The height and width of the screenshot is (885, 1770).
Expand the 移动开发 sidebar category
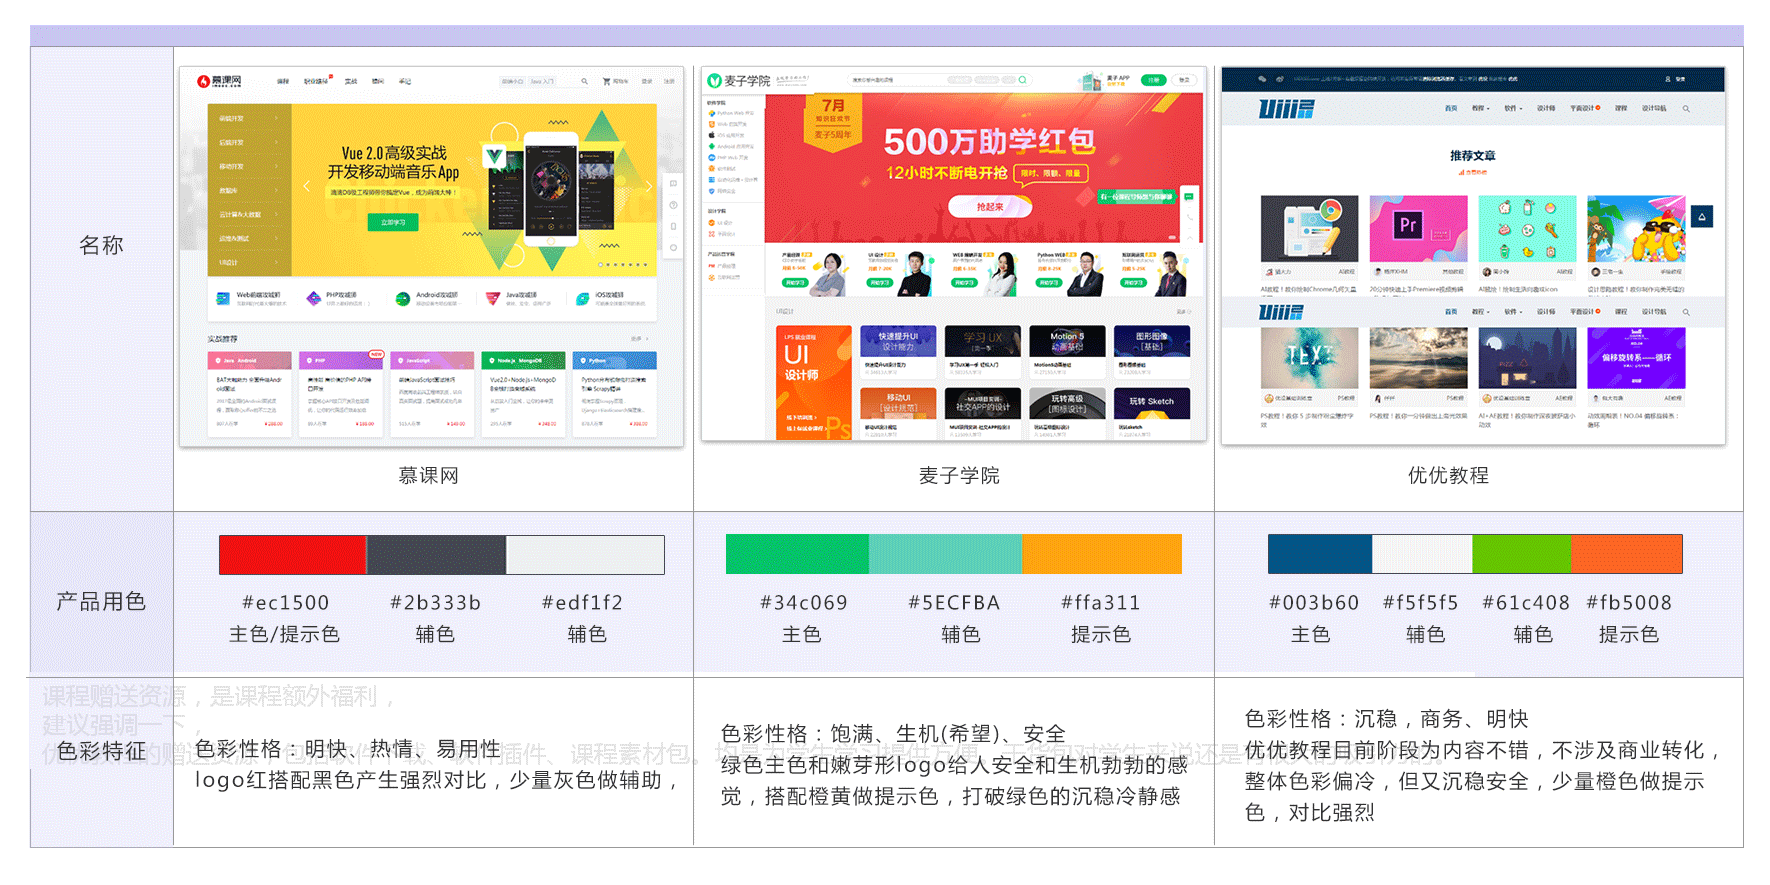pyautogui.click(x=250, y=166)
